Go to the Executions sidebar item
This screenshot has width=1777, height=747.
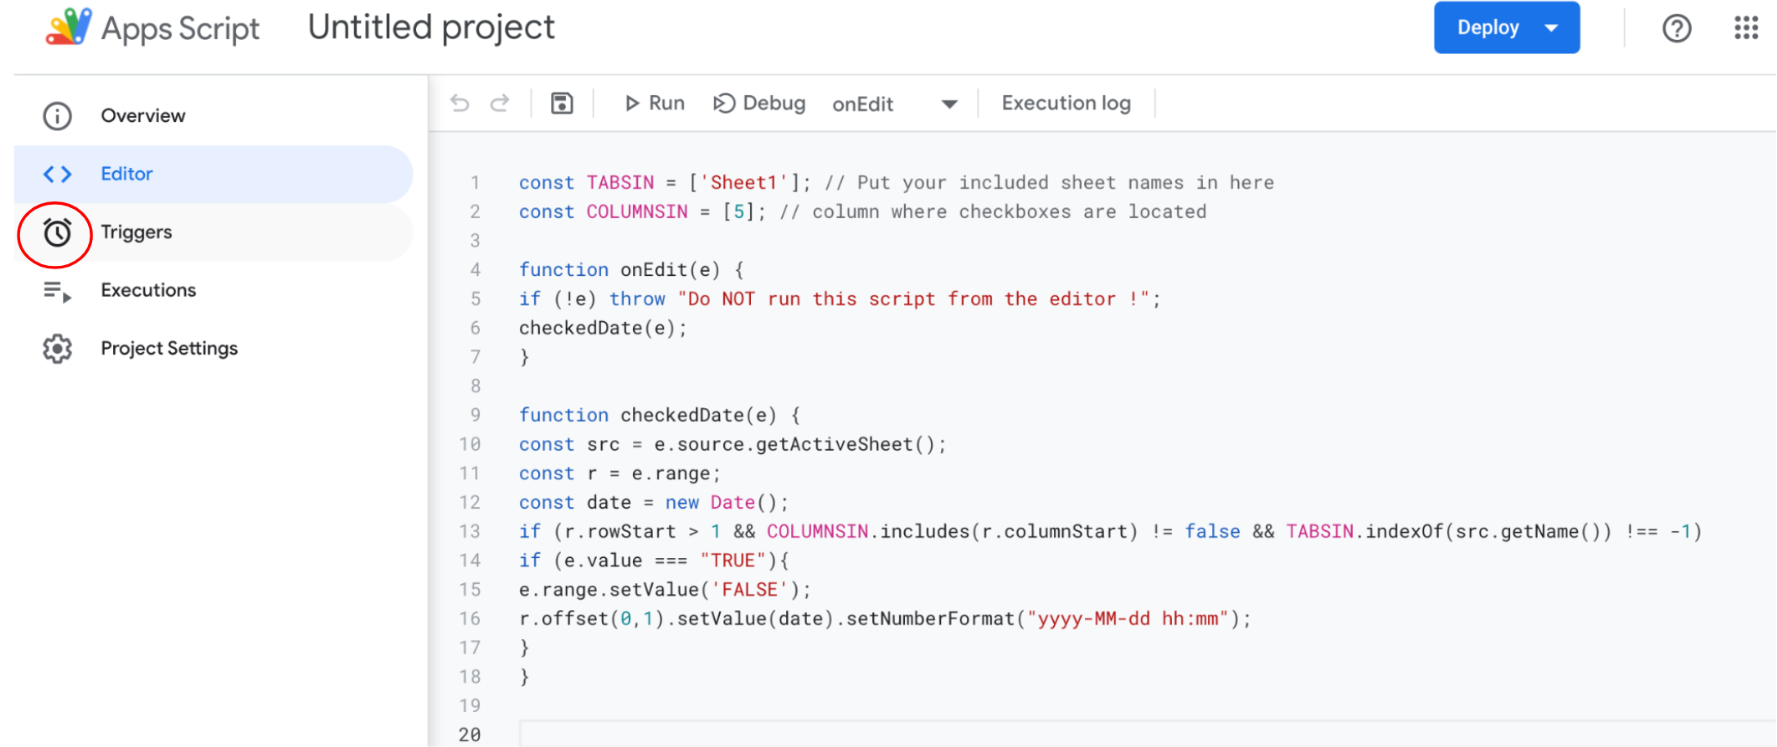click(148, 290)
